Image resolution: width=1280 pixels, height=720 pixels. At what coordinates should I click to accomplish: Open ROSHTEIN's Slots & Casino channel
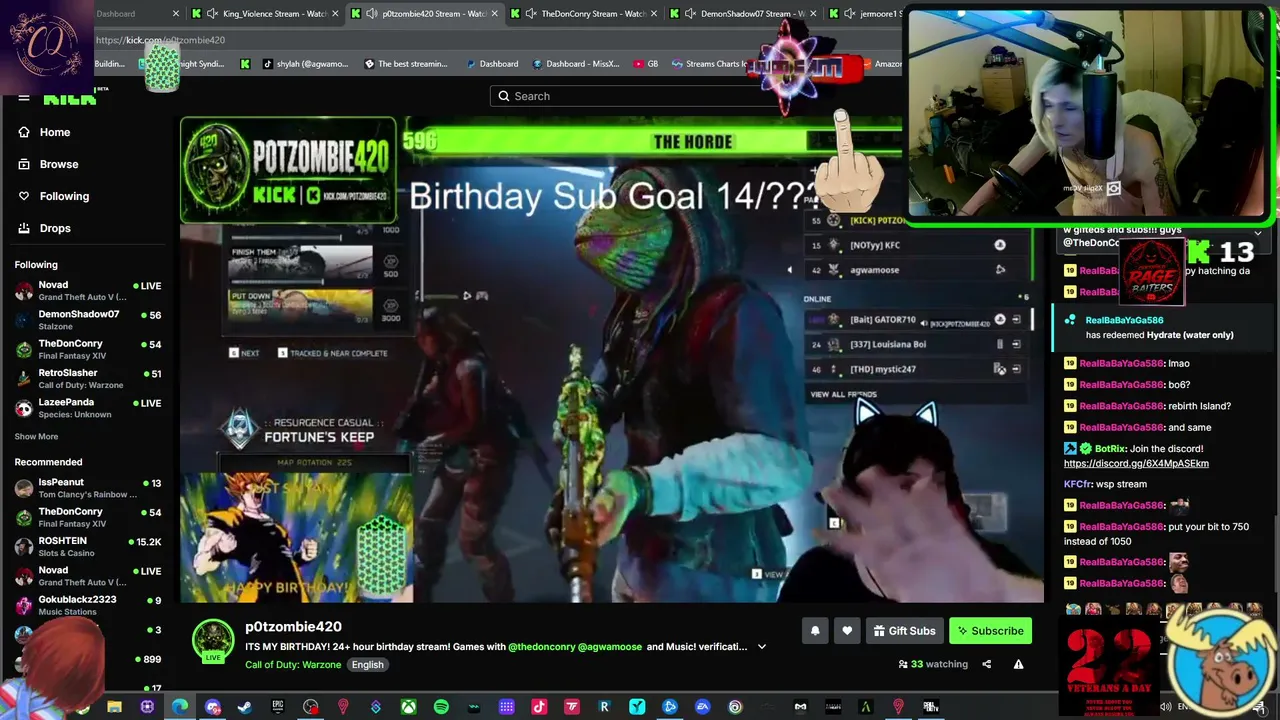click(x=88, y=547)
